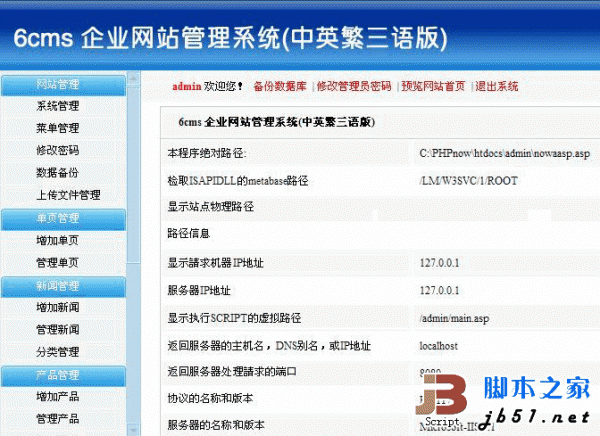Image resolution: width=600 pixels, height=436 pixels.
Task: Select the localhost value
Action: (x=439, y=346)
